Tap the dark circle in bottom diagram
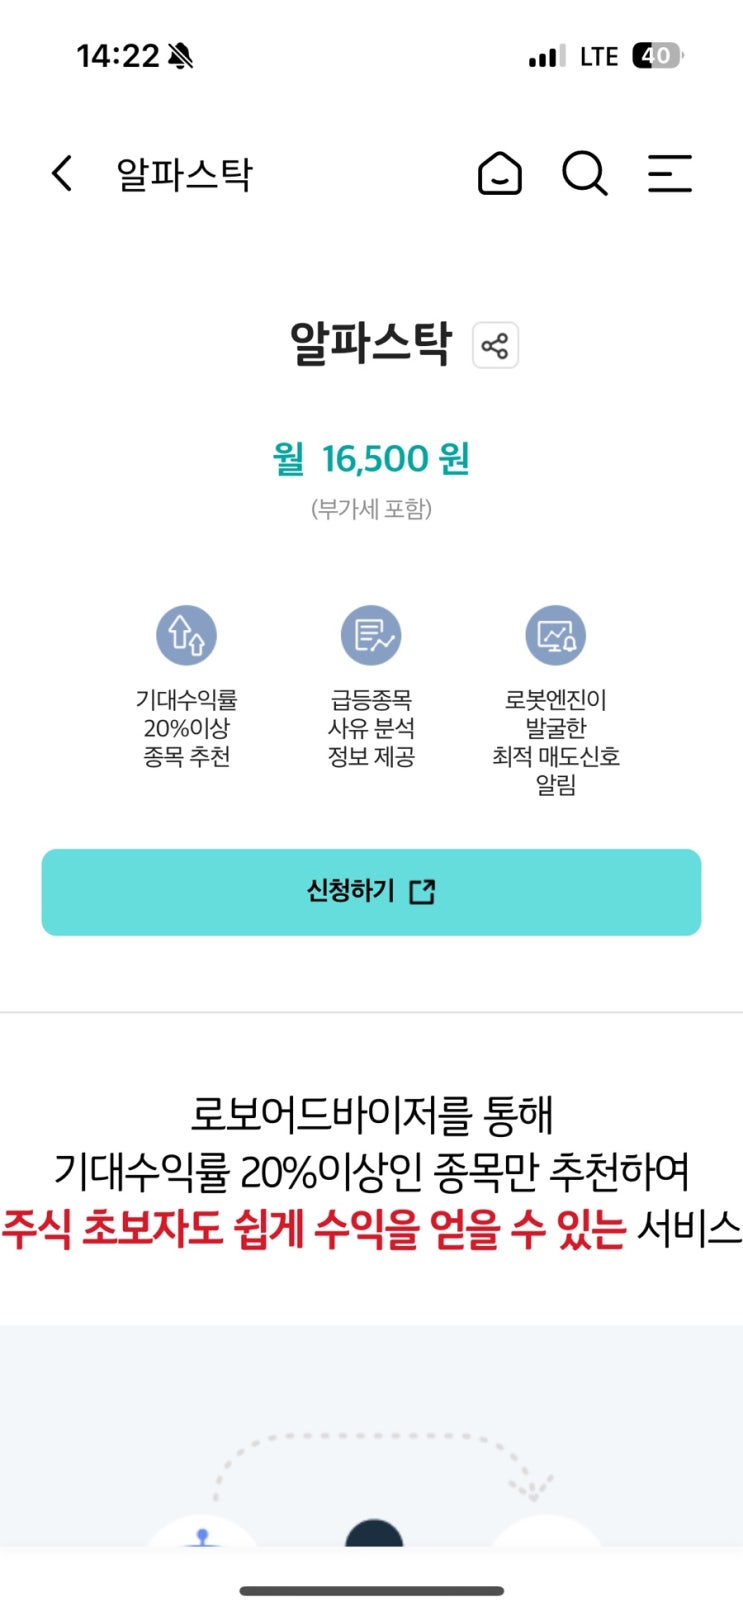743x1611 pixels. click(374, 1534)
